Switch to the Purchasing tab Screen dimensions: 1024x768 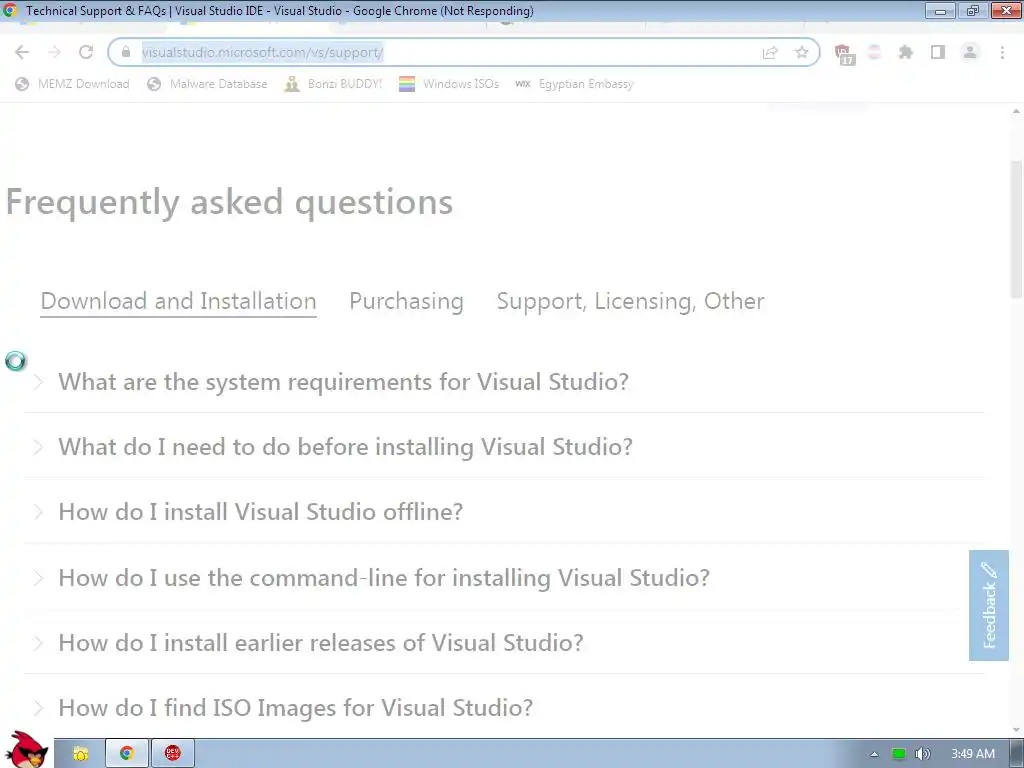point(406,301)
